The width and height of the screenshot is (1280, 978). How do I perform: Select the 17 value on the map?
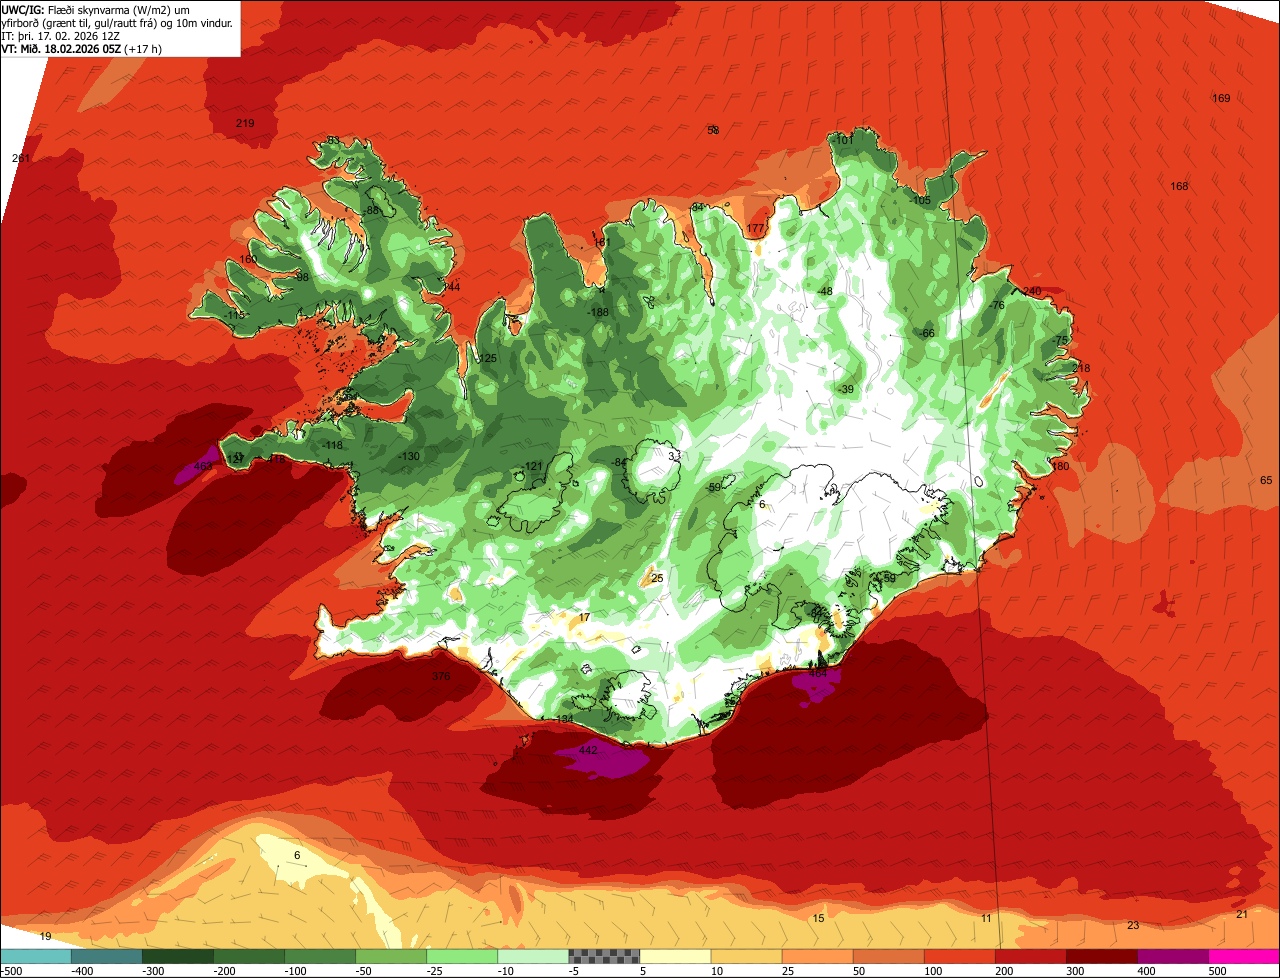pos(584,617)
